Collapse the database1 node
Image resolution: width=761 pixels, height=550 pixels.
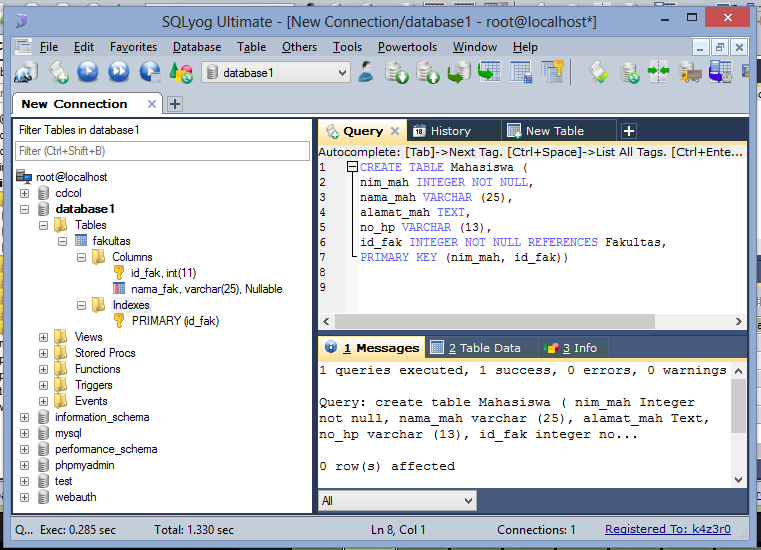tap(24, 209)
